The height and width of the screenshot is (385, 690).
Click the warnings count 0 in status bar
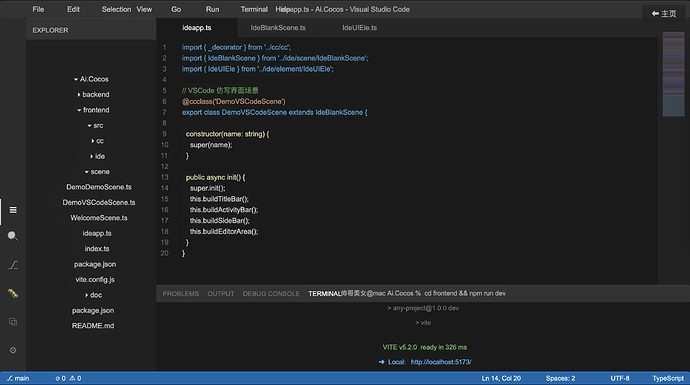click(75, 378)
